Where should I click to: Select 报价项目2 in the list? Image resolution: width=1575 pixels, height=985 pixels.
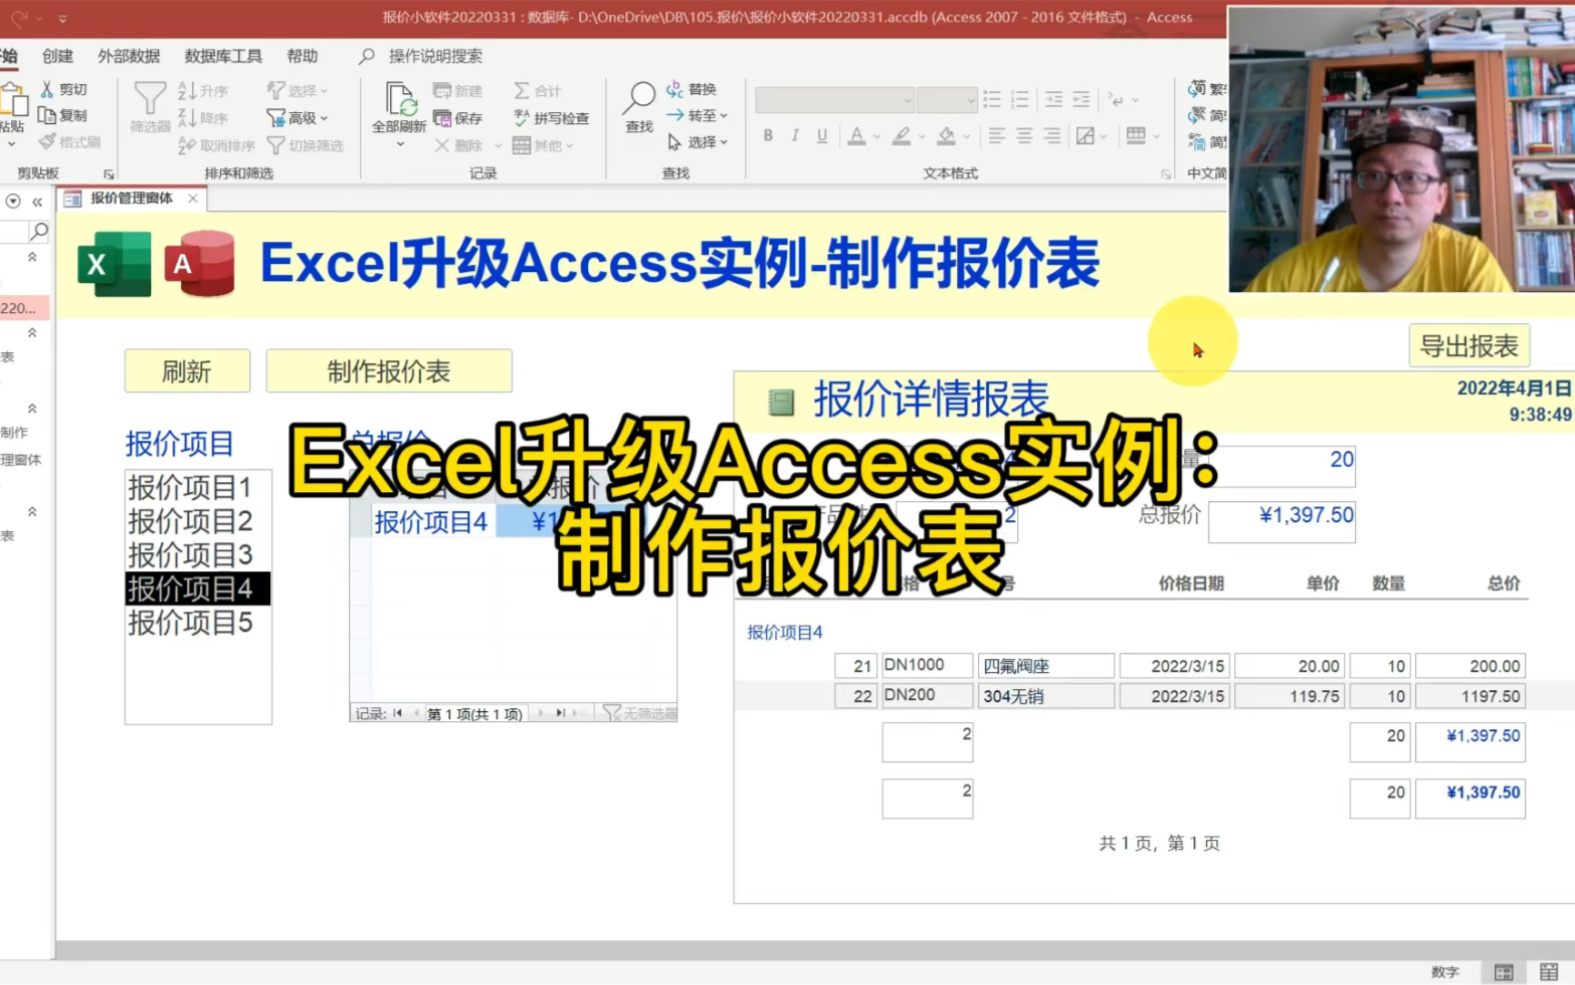point(197,521)
